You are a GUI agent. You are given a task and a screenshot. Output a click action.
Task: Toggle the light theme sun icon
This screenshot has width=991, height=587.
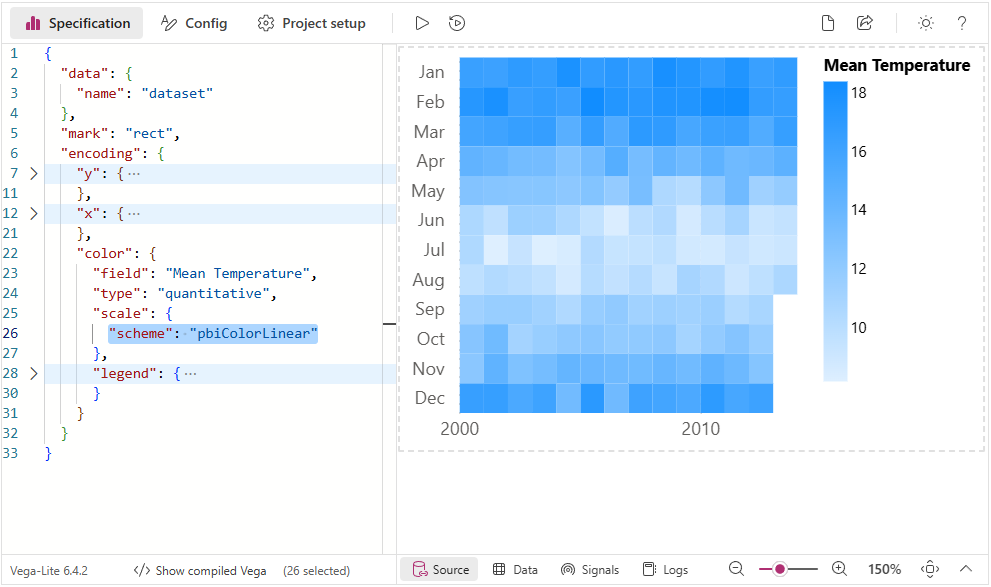925,23
